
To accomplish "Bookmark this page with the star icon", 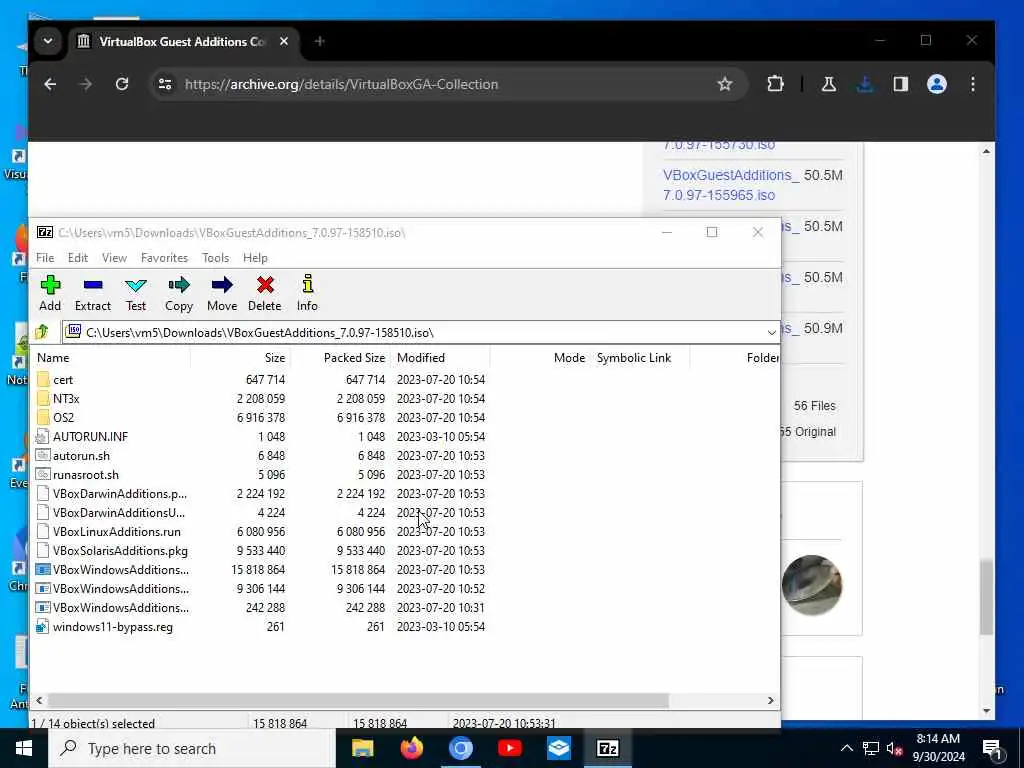I will pos(724,84).
